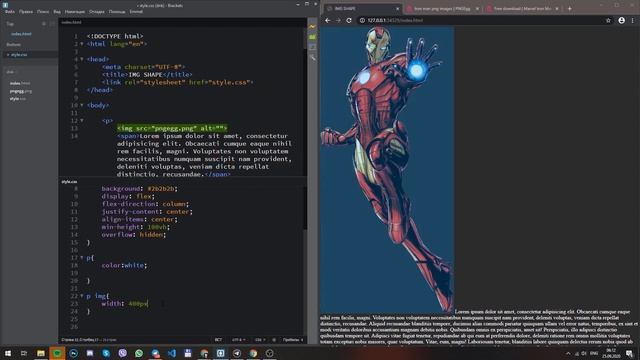Open the Emmet menu in Brackets
640x360 pixels.
point(136,12)
